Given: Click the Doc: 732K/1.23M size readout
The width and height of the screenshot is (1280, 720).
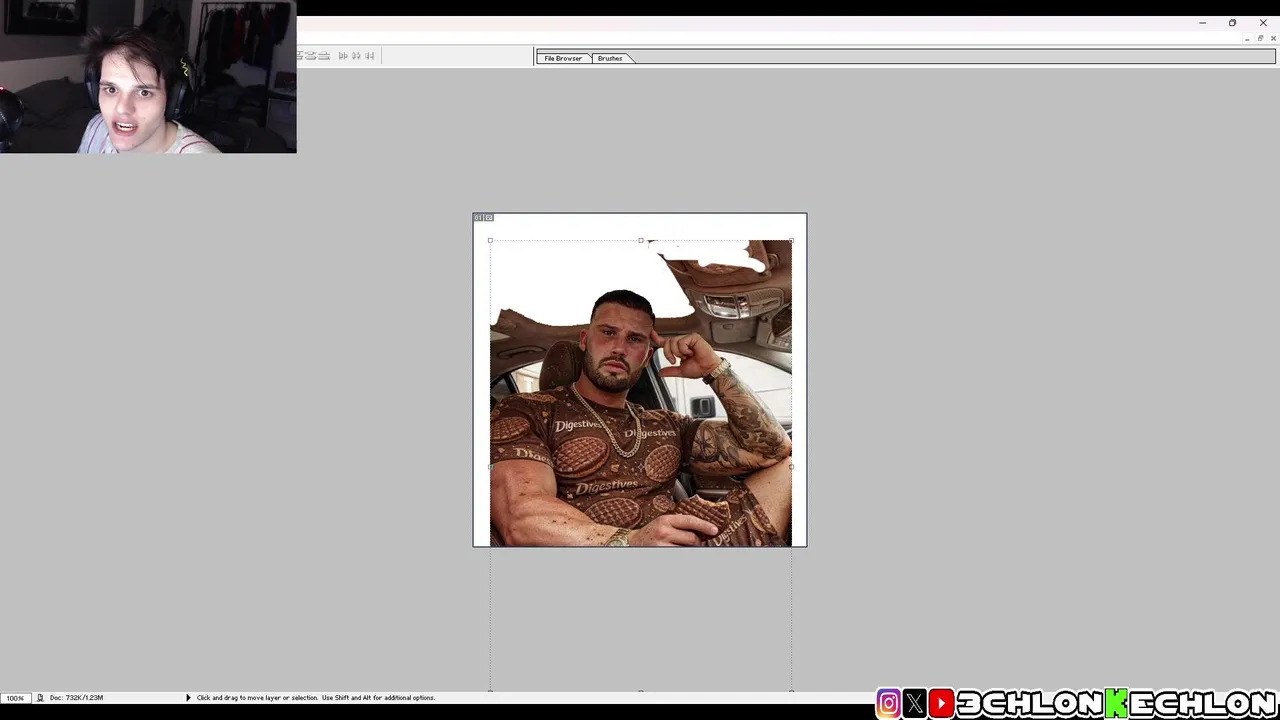Looking at the screenshot, I should pyautogui.click(x=77, y=697).
